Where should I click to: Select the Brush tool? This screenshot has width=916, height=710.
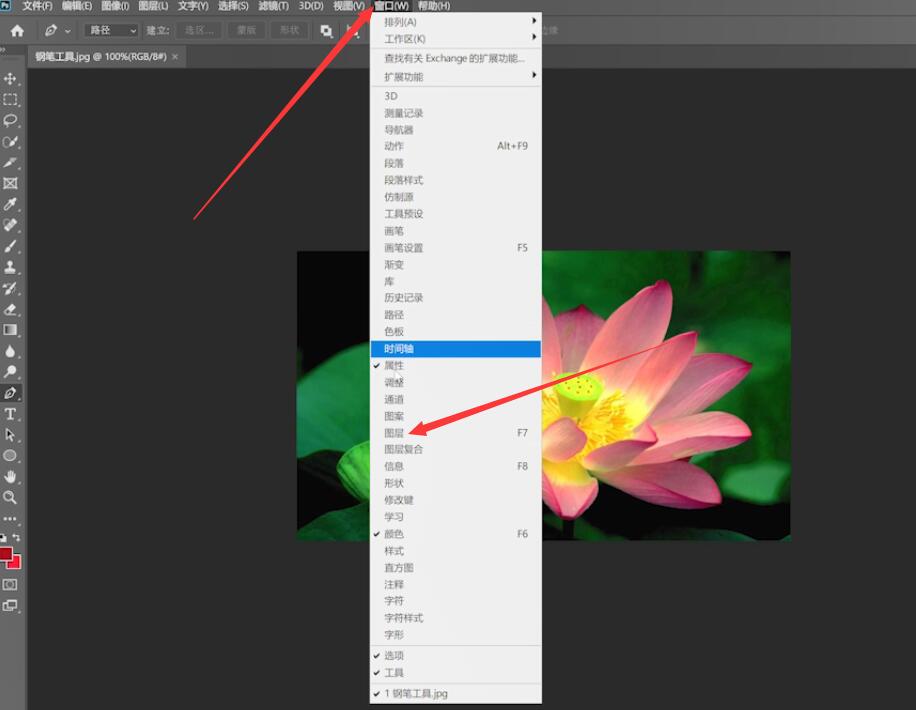10,246
